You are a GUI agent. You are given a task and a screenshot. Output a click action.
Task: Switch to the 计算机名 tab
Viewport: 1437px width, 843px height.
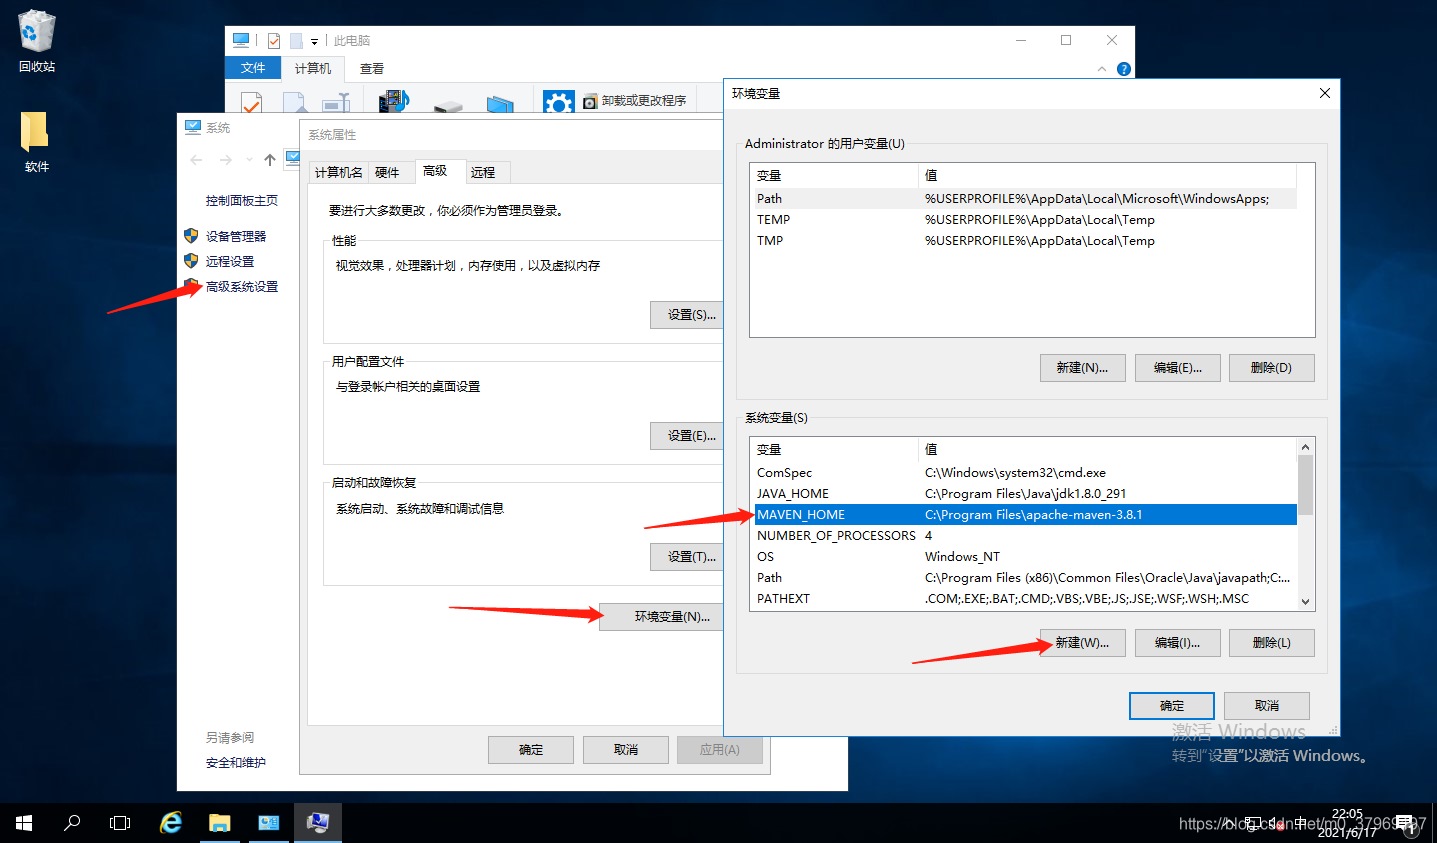(x=339, y=173)
